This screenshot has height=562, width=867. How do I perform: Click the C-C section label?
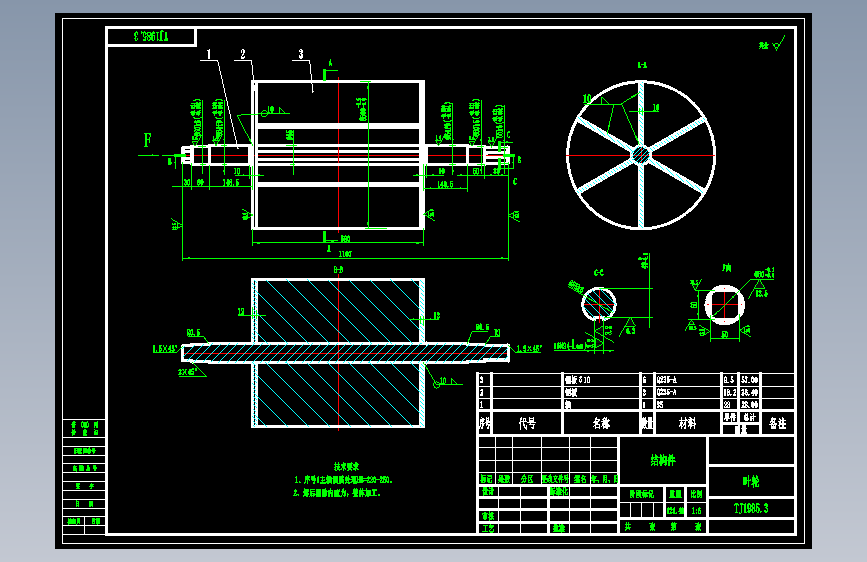pyautogui.click(x=599, y=273)
